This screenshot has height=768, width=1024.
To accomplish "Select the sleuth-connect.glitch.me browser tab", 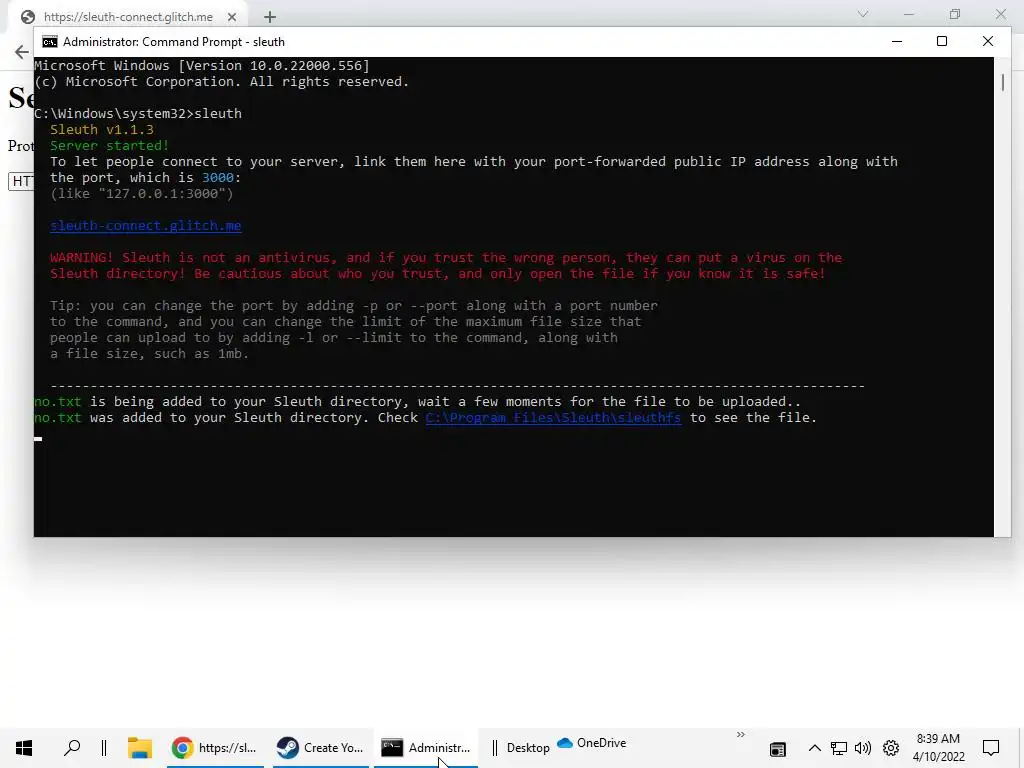I will pyautogui.click(x=129, y=17).
